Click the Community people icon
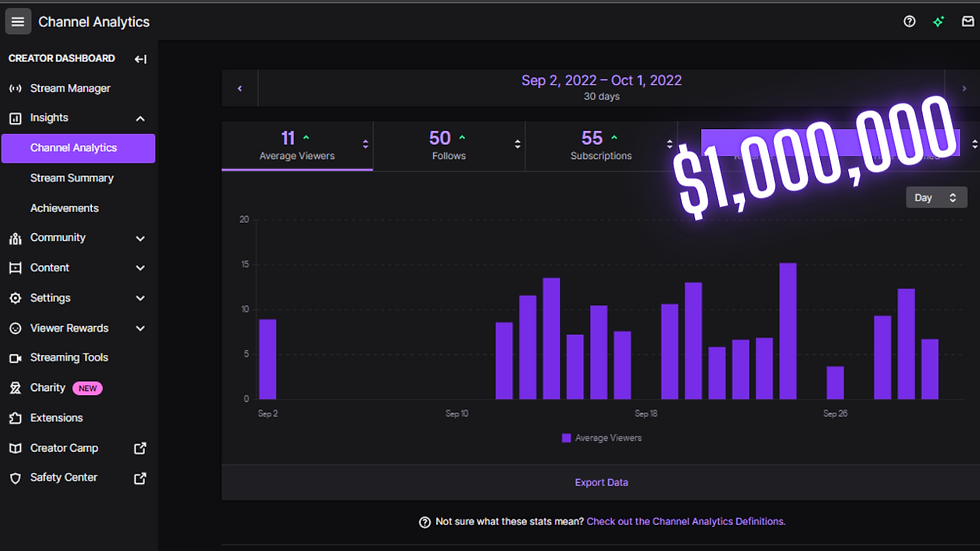 click(x=16, y=238)
